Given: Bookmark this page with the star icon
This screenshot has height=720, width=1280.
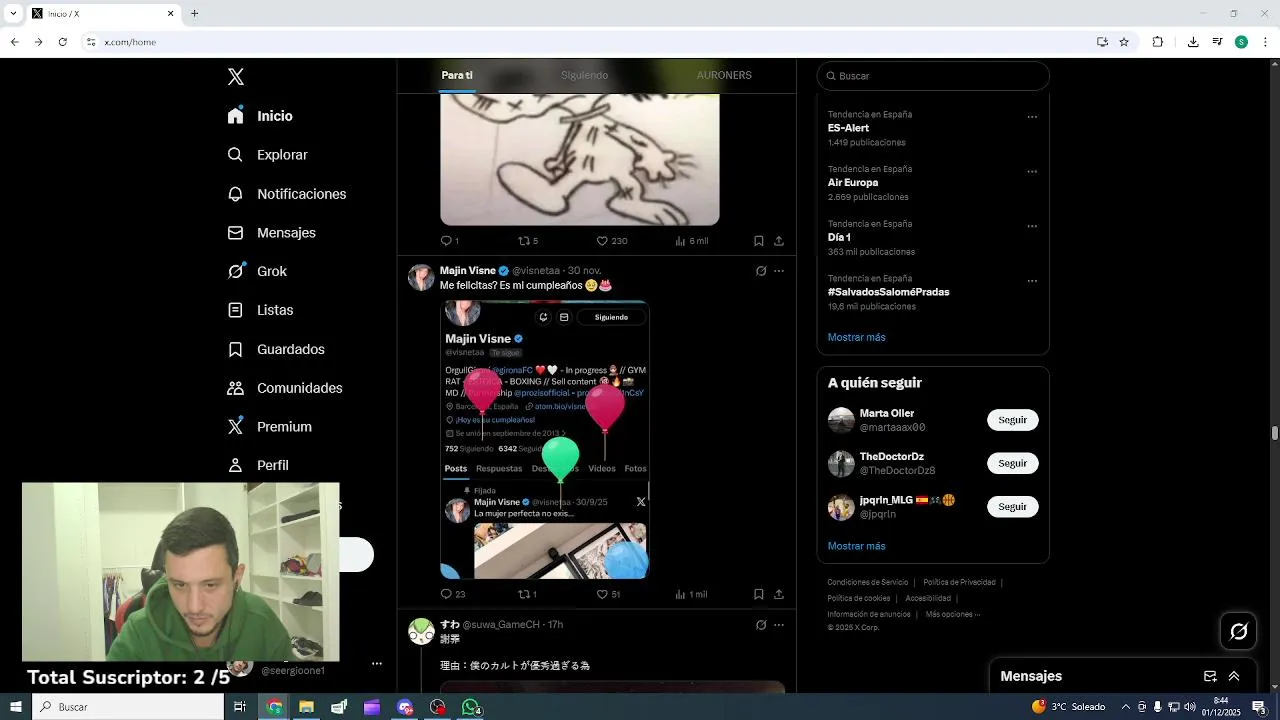Looking at the screenshot, I should 1124,42.
